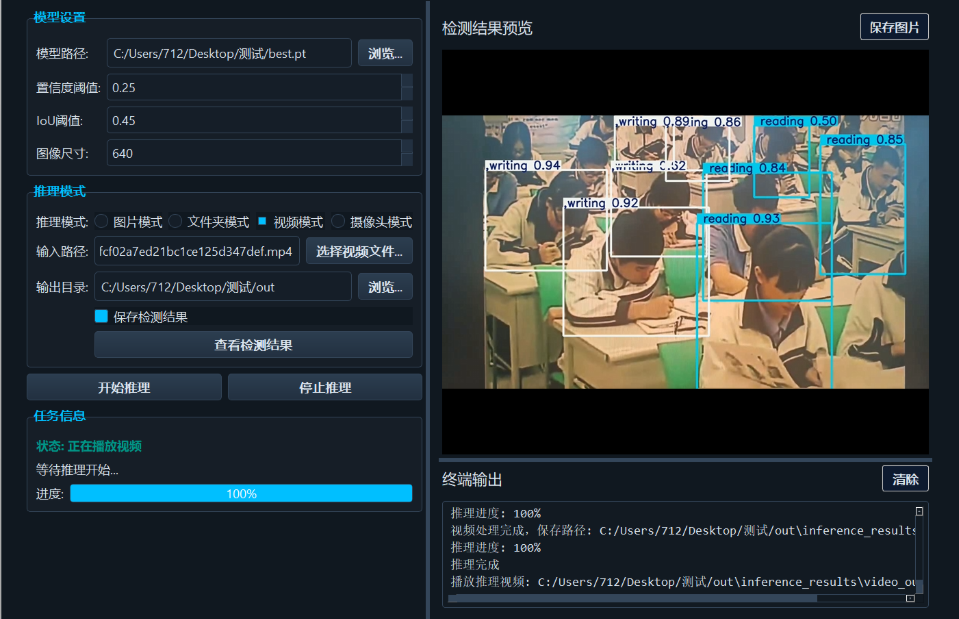959x619 pixels.
Task: Click the 终端输出 heading
Action: click(472, 480)
